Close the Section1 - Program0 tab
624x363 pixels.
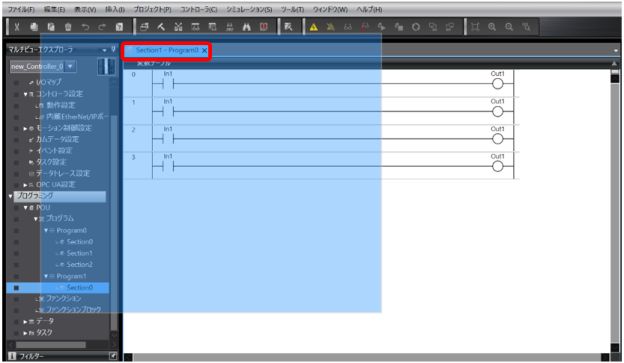[205, 51]
